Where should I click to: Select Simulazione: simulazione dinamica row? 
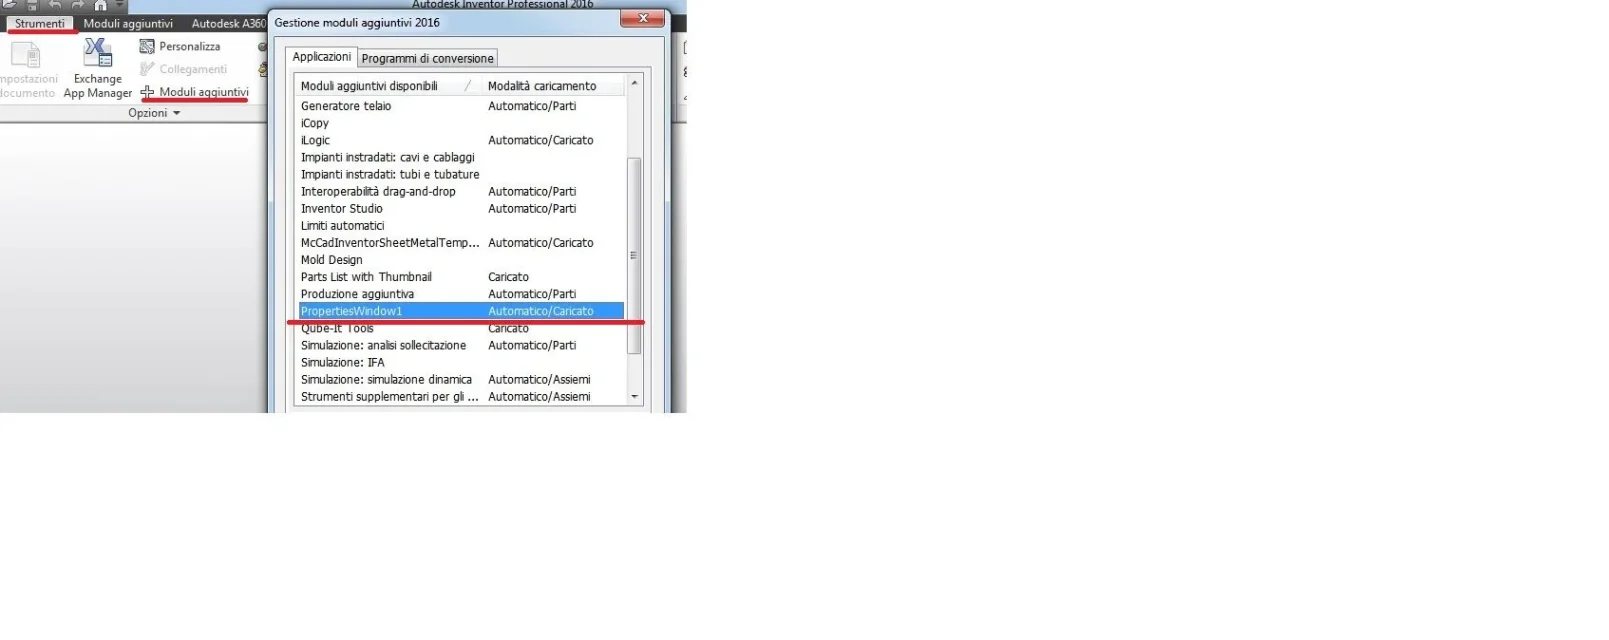tap(461, 379)
